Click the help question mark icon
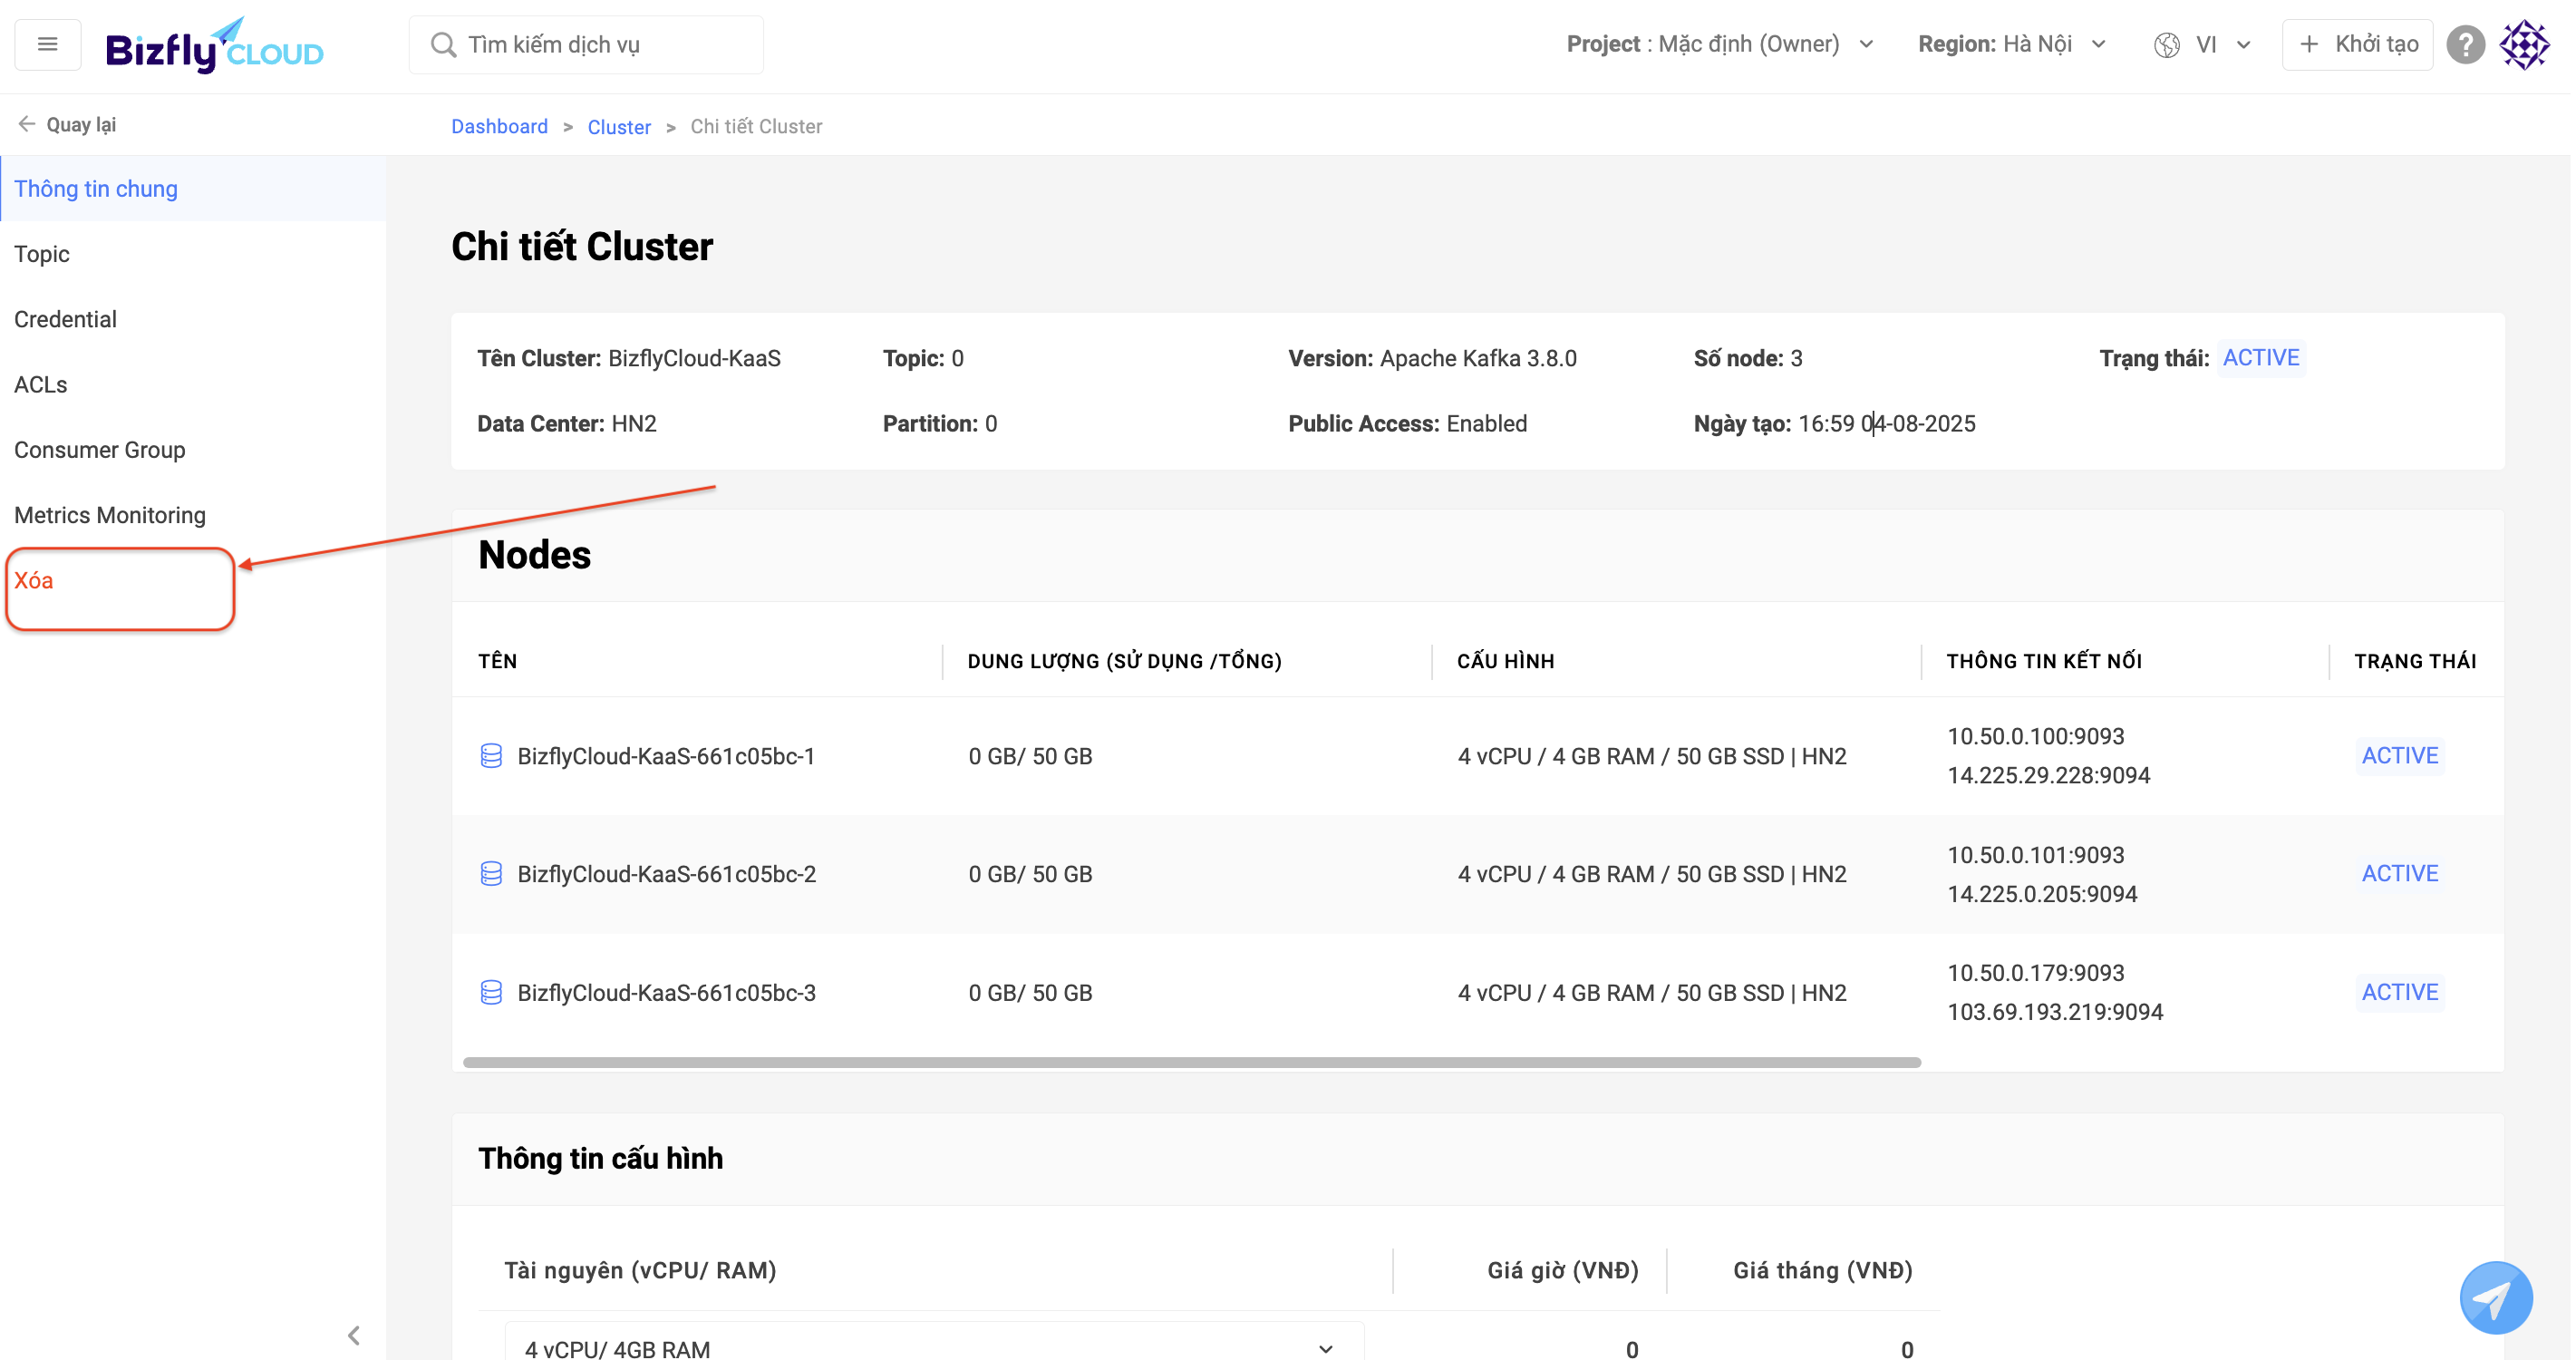This screenshot has height=1360, width=2576. (x=2465, y=44)
